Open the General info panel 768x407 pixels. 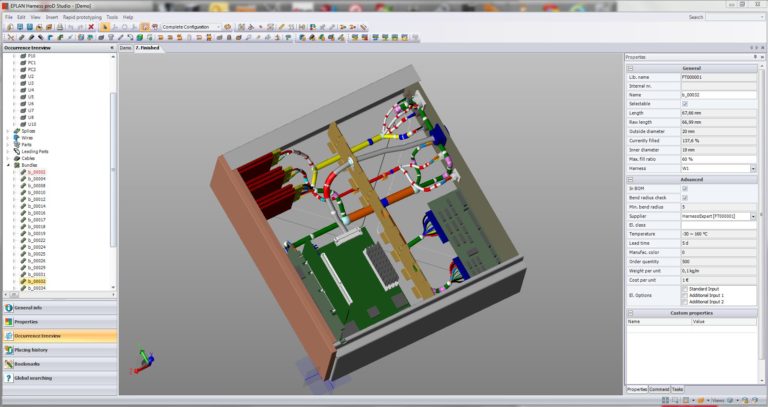click(60, 308)
